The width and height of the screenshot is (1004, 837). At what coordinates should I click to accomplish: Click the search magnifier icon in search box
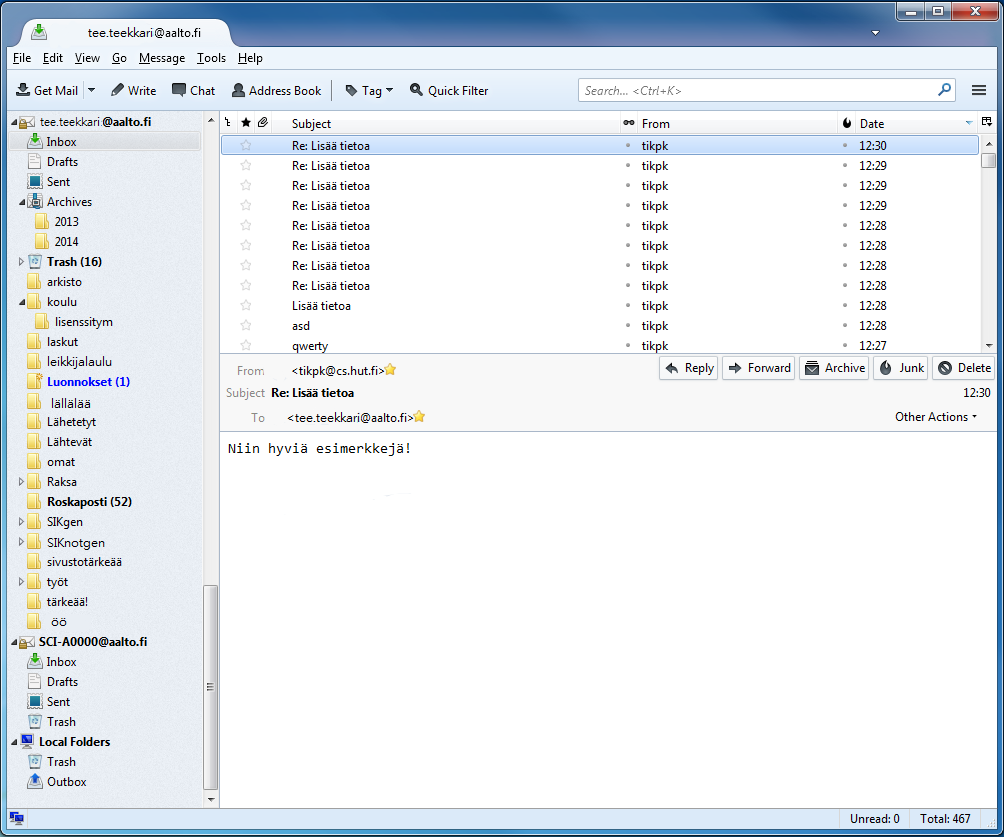[944, 90]
